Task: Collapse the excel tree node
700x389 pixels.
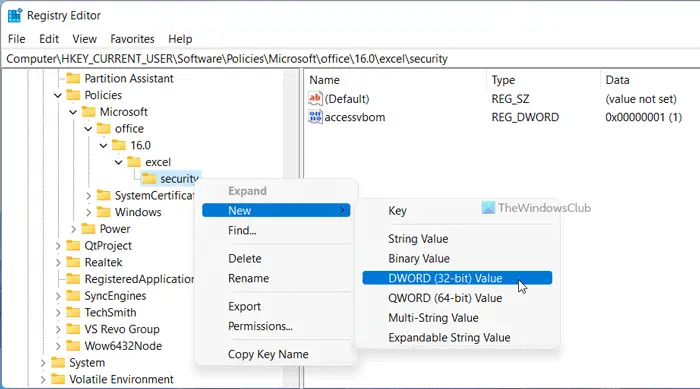Action: pos(119,162)
